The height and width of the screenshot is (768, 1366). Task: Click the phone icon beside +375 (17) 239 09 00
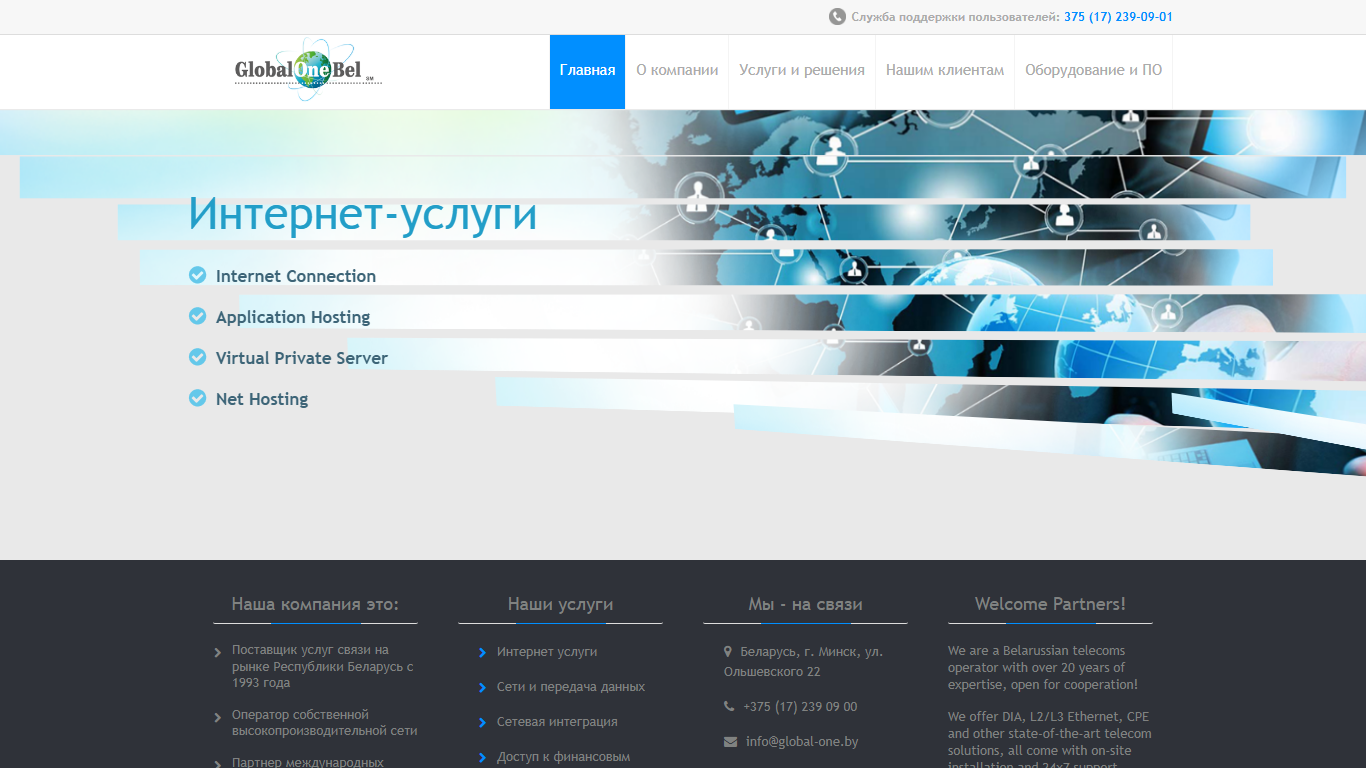tap(729, 706)
